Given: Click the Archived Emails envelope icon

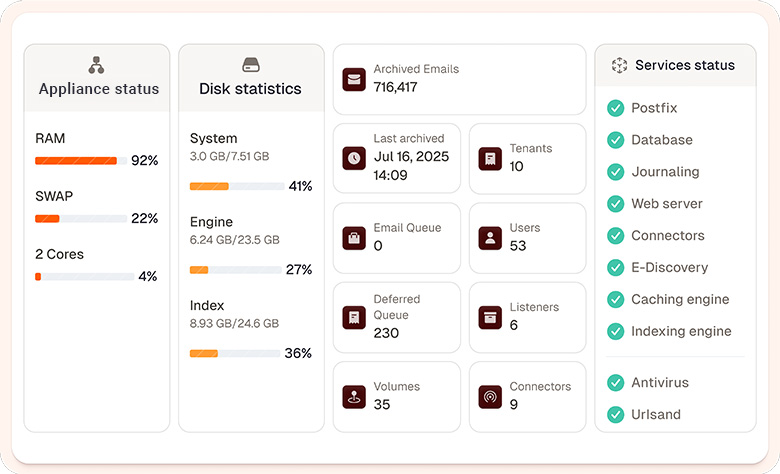Looking at the screenshot, I should (x=354, y=79).
